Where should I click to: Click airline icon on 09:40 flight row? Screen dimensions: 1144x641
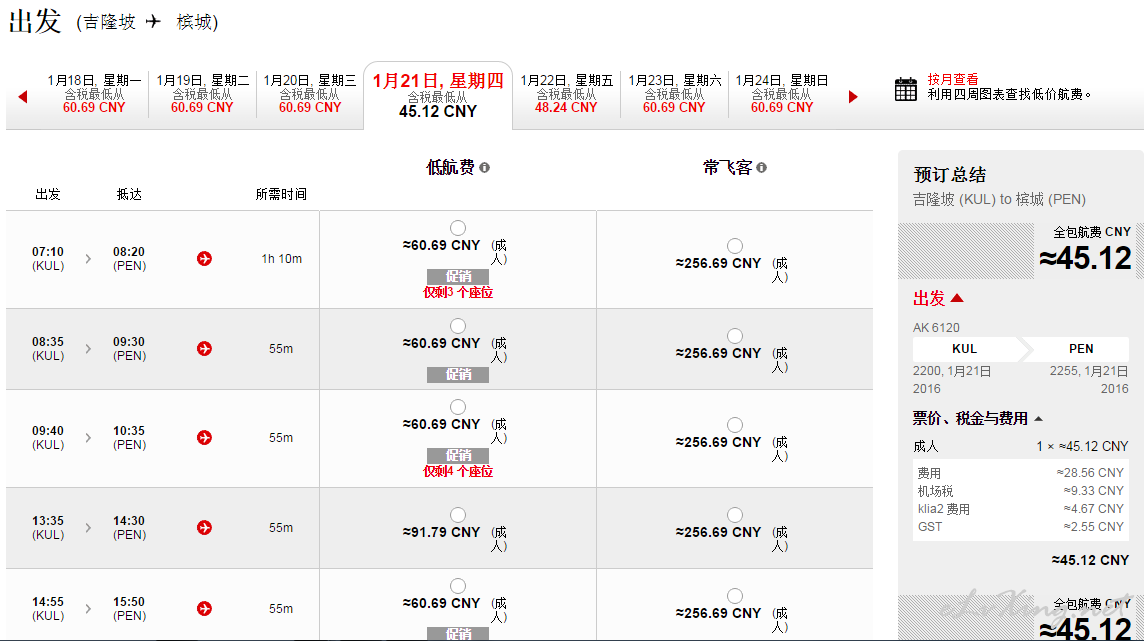pos(204,438)
